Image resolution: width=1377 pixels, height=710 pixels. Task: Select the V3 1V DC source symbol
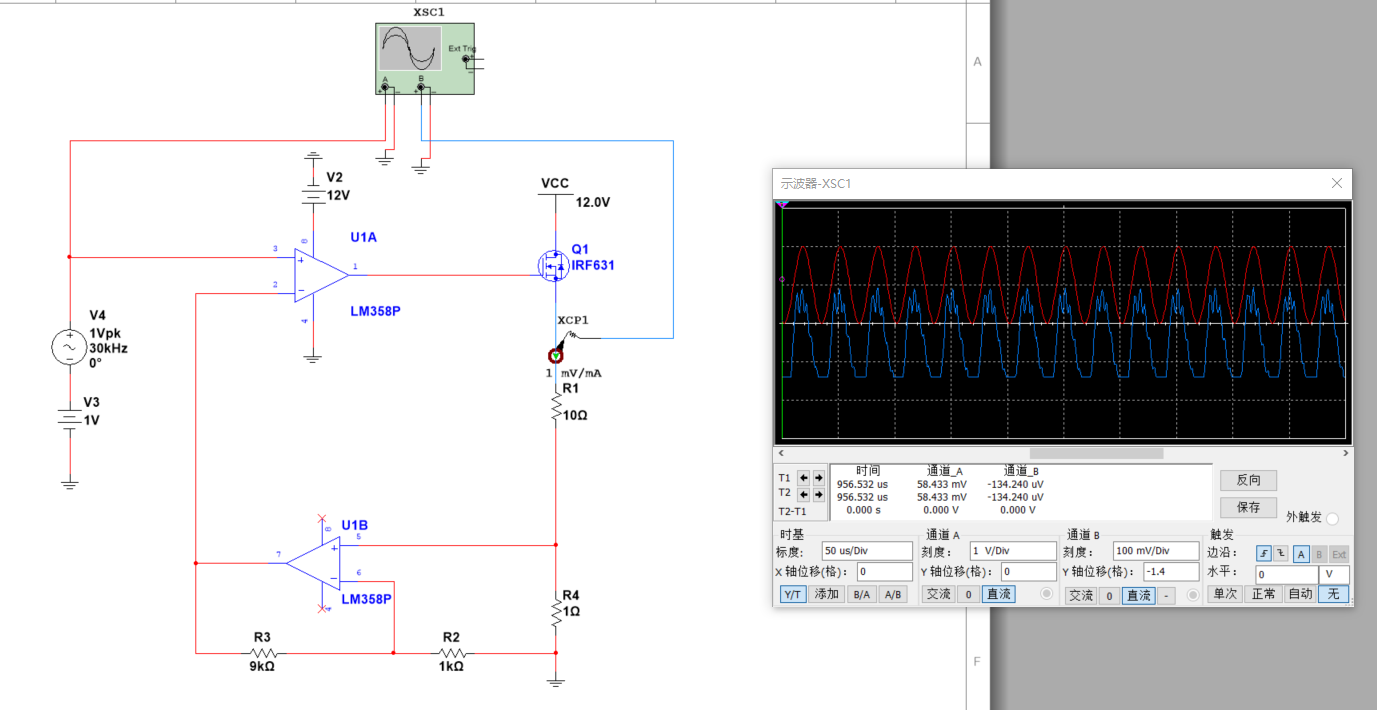coord(70,420)
